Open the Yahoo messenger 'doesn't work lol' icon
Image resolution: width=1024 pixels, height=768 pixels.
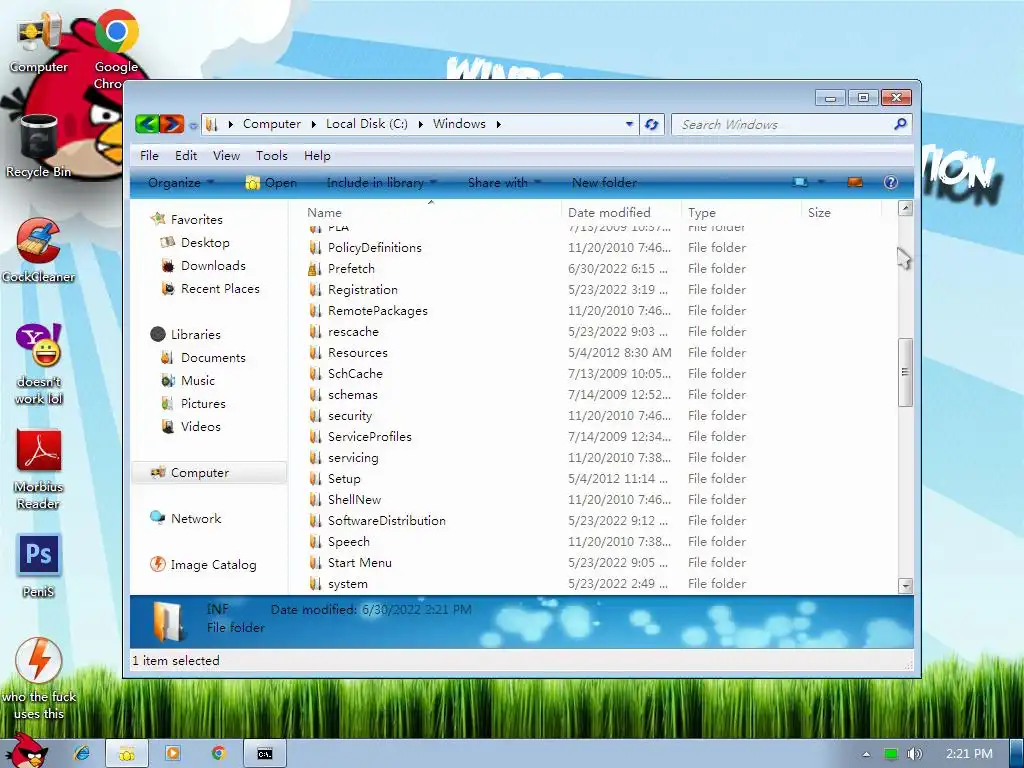(39, 364)
